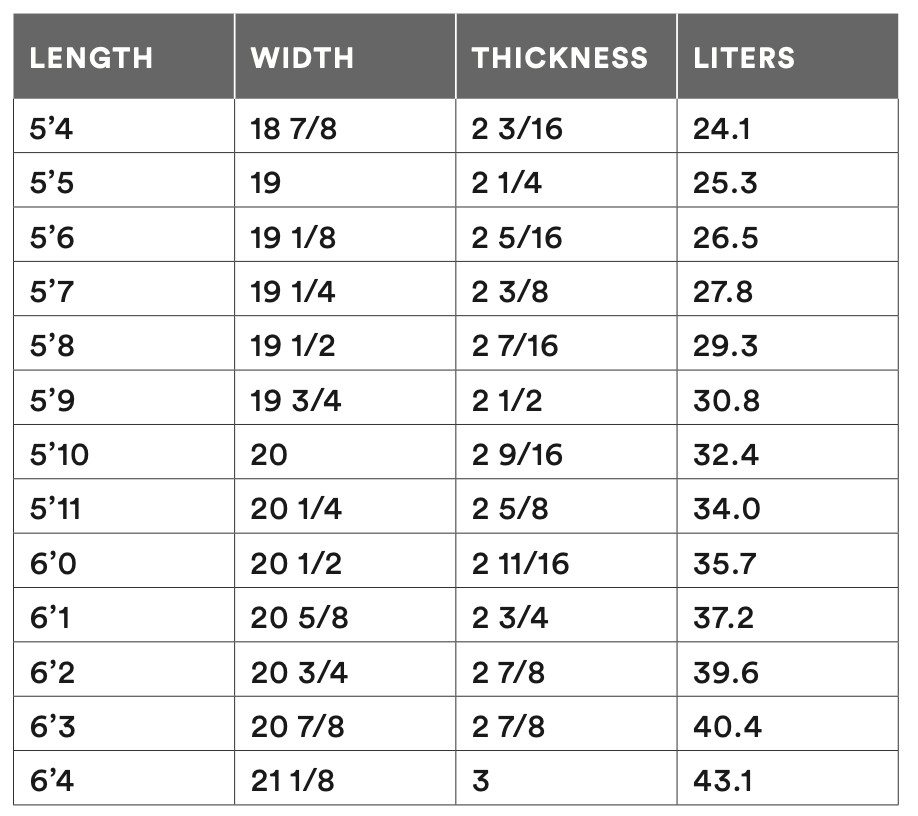Click the 20 7/8 width cell
The width and height of the screenshot is (918, 816).
(297, 726)
